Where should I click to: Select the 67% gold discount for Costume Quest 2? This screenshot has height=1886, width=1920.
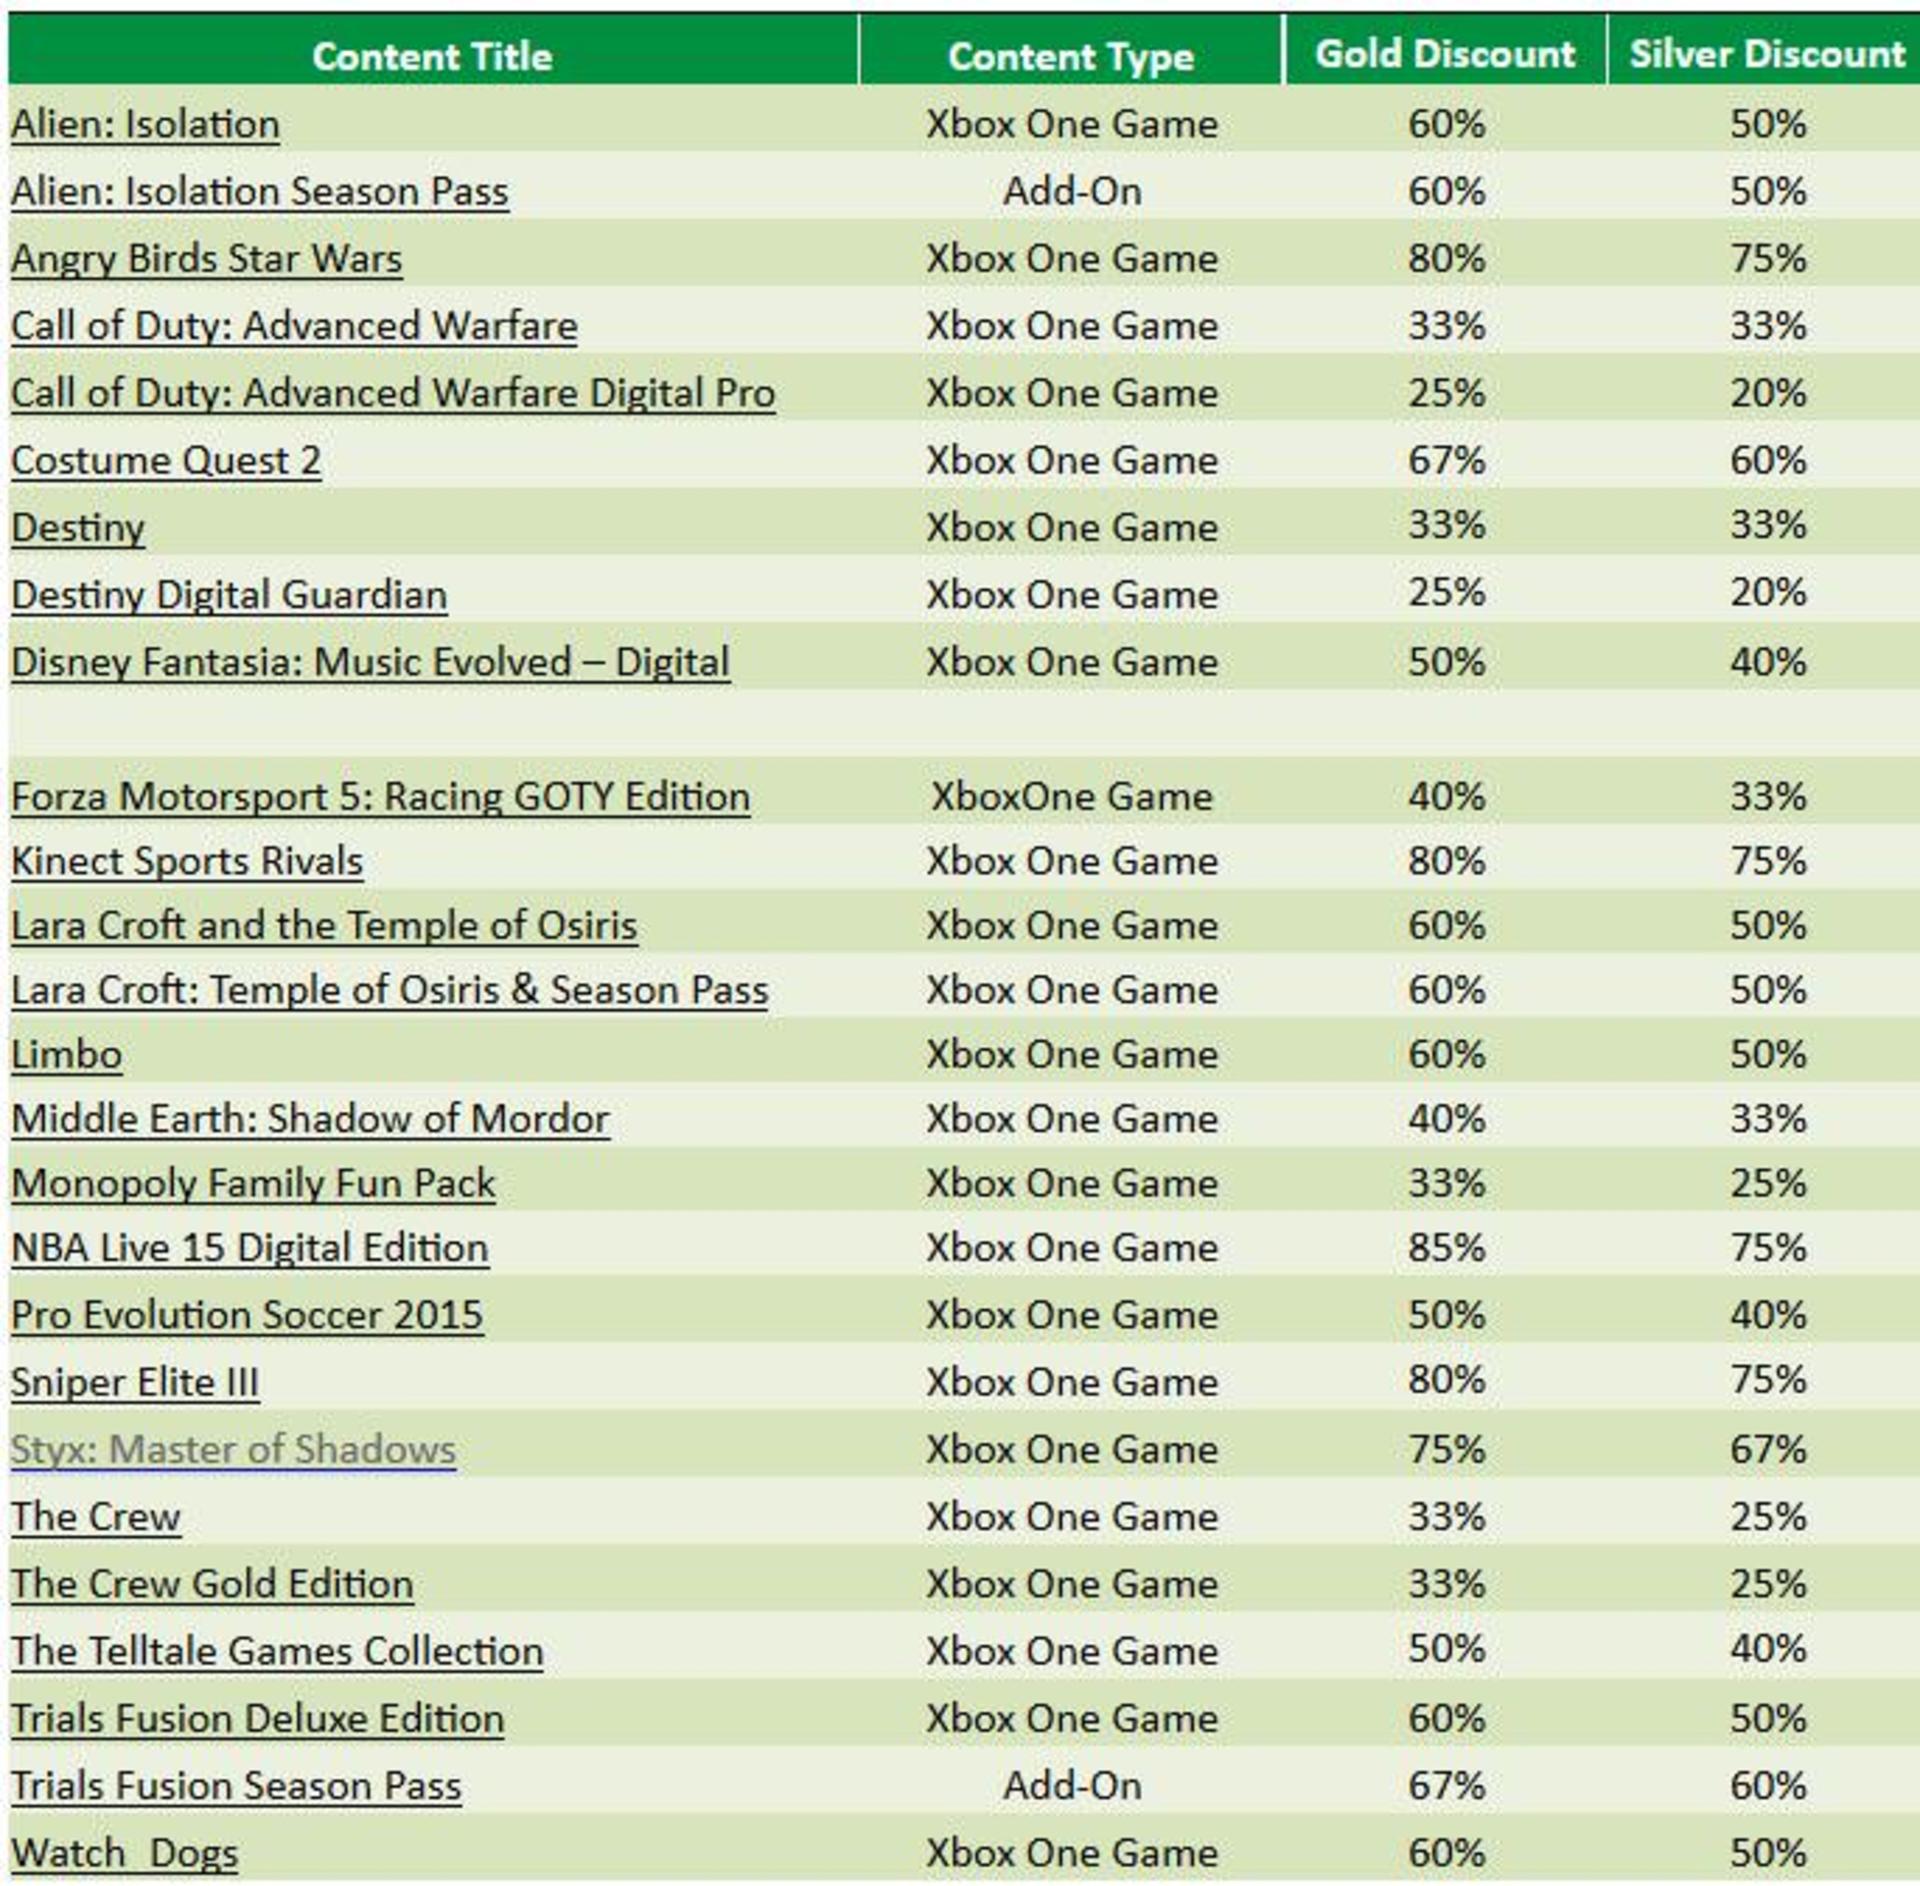coord(1447,460)
